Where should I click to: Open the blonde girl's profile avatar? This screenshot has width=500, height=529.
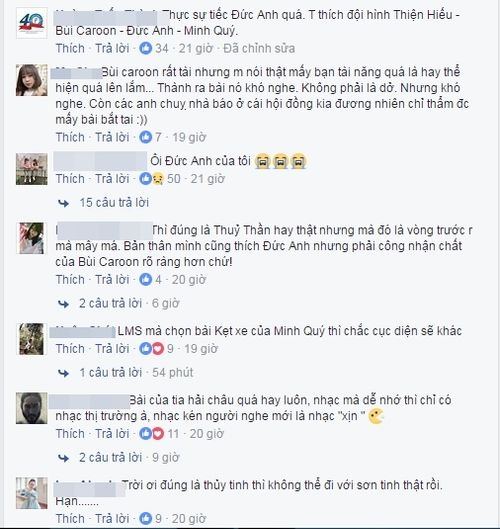click(x=32, y=80)
